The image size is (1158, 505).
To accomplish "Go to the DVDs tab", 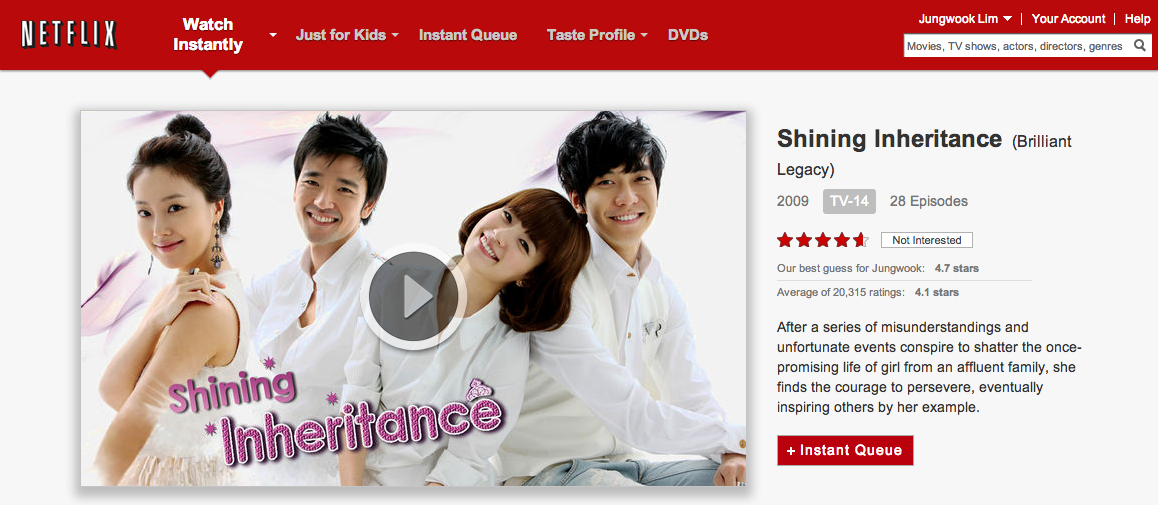I will (688, 35).
